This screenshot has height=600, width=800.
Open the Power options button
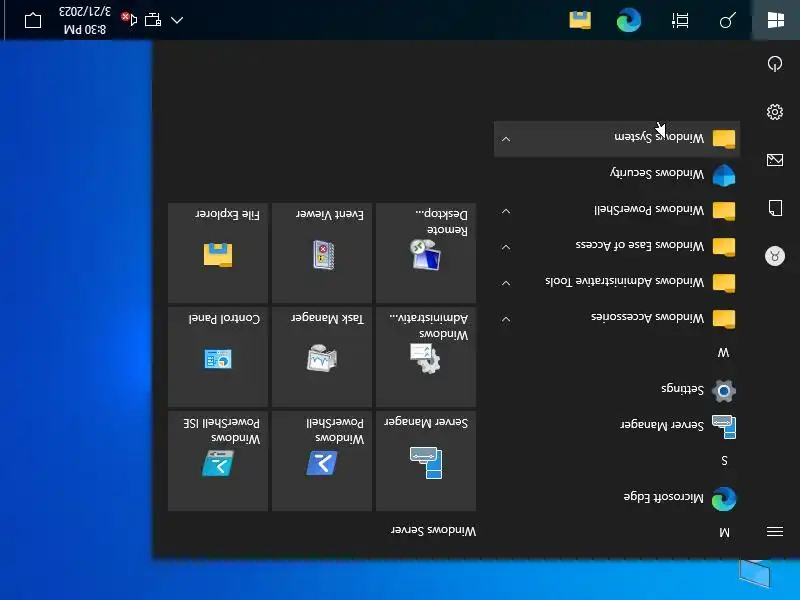(775, 64)
